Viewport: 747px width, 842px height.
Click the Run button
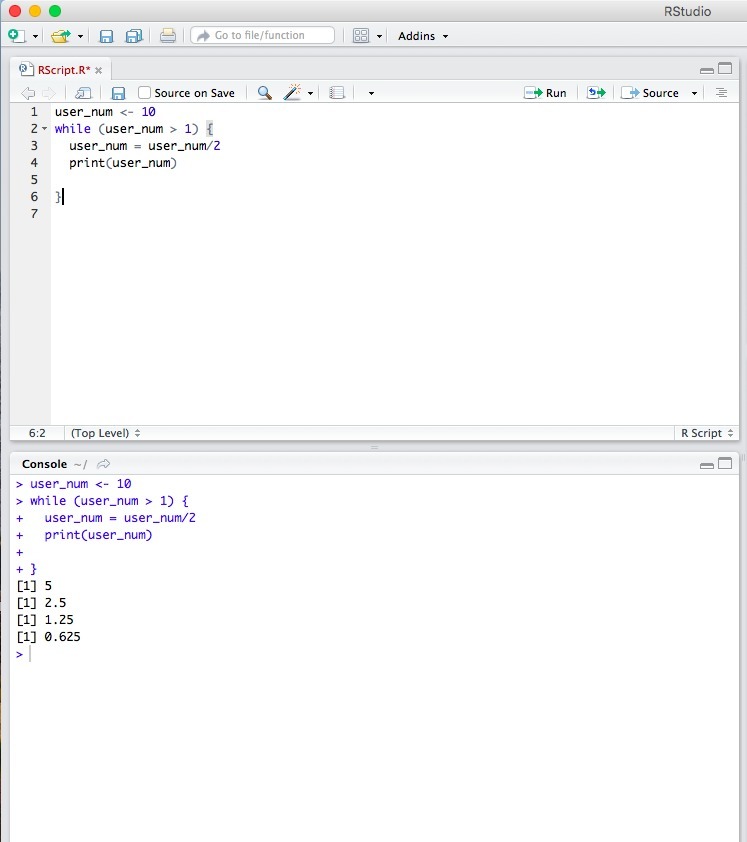pos(546,93)
